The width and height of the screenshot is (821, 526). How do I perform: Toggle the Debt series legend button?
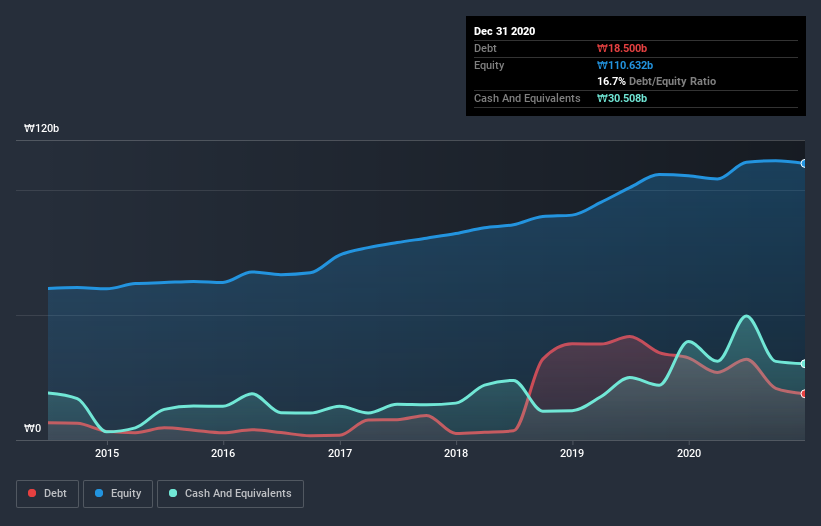(47, 494)
